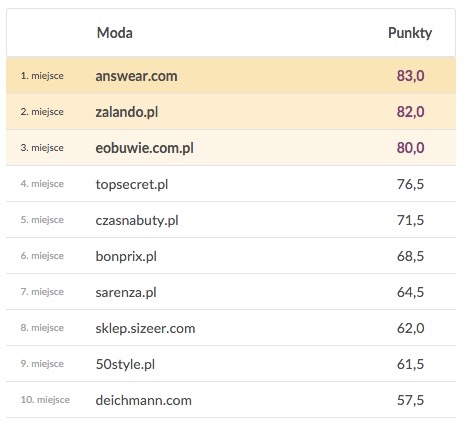Click the 82,0 points value
Viewport: 465px width, 431px height.
(x=410, y=112)
